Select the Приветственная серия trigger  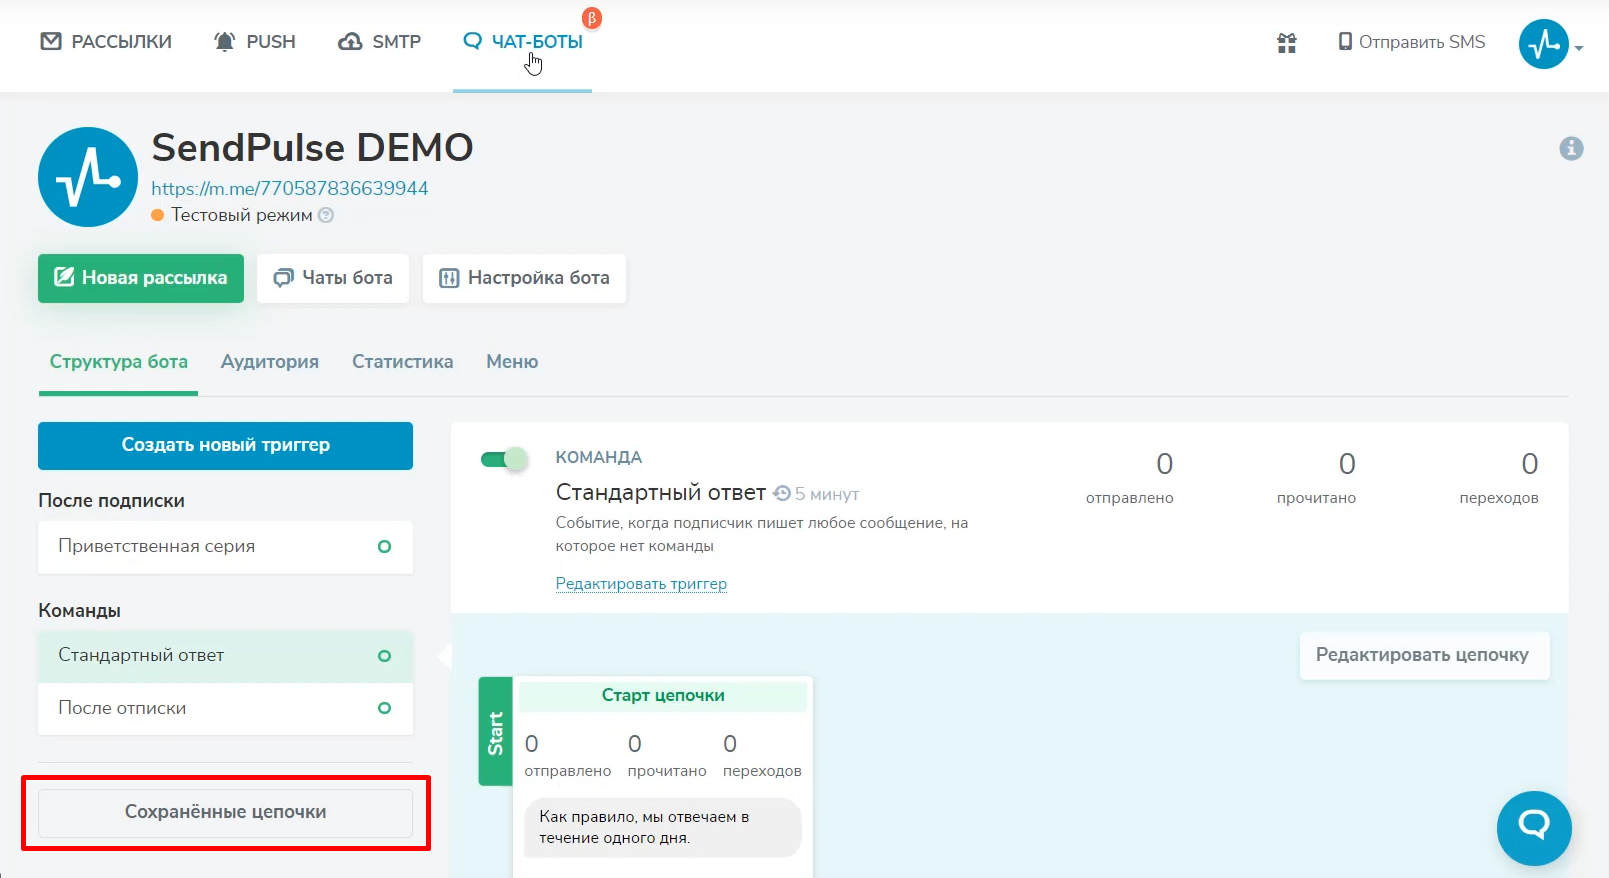[x=225, y=547]
